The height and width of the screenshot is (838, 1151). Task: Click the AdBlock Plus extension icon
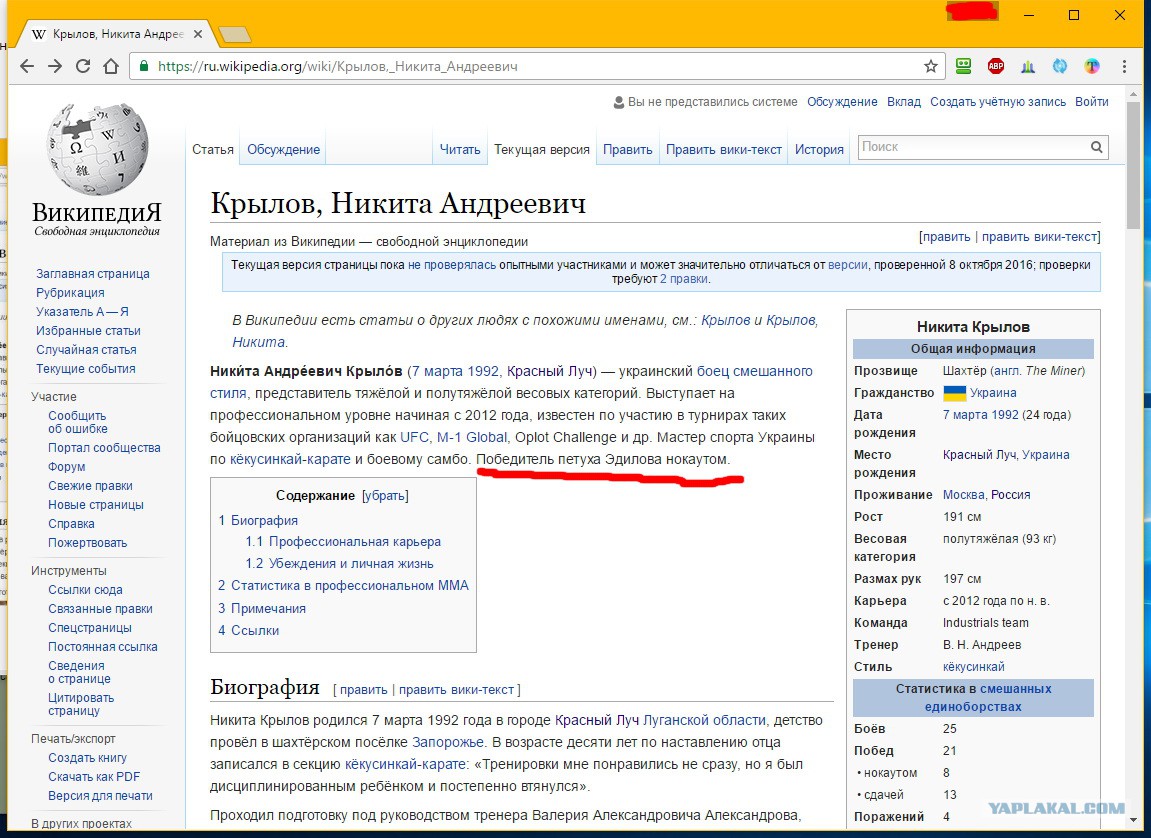[995, 66]
